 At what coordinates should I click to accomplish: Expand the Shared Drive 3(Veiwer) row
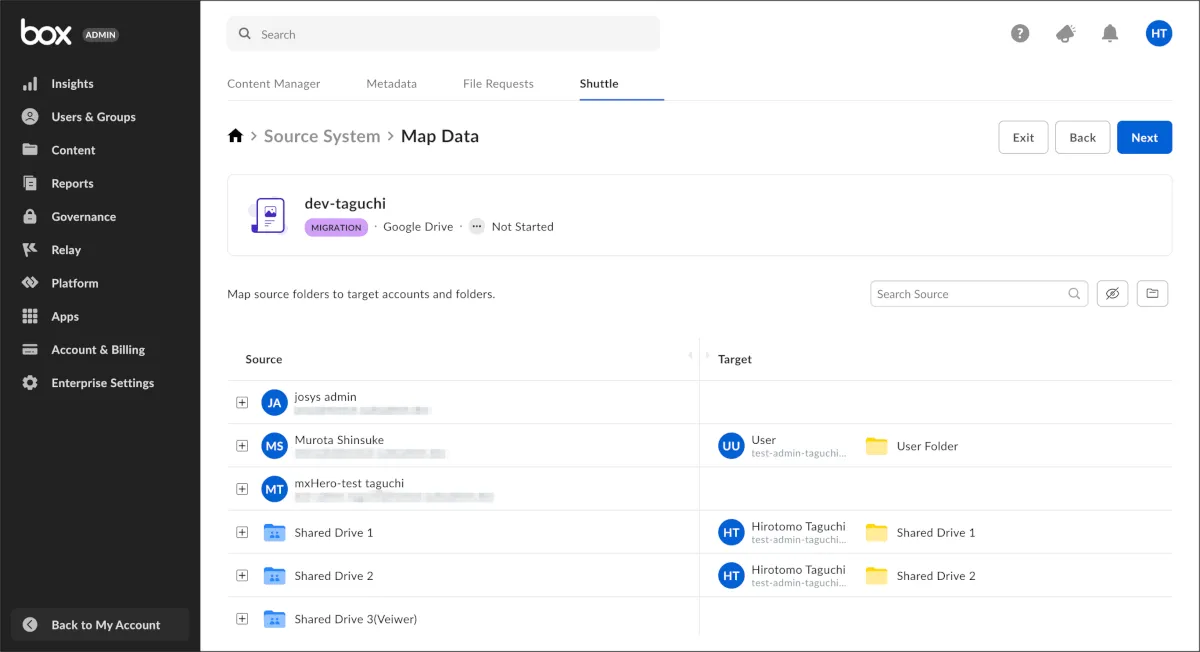(242, 619)
